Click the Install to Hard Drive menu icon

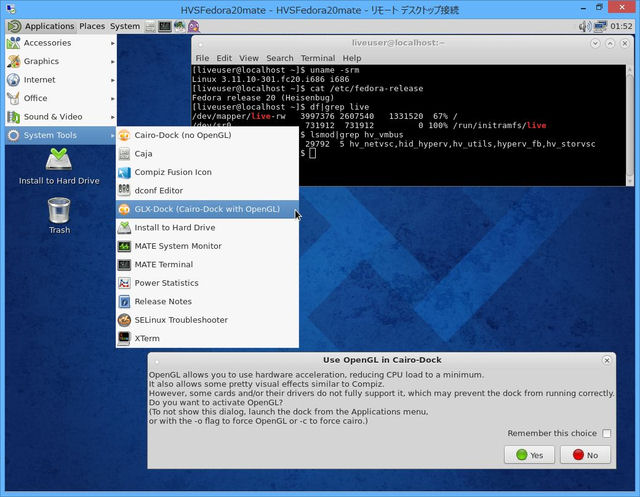pyautogui.click(x=124, y=228)
